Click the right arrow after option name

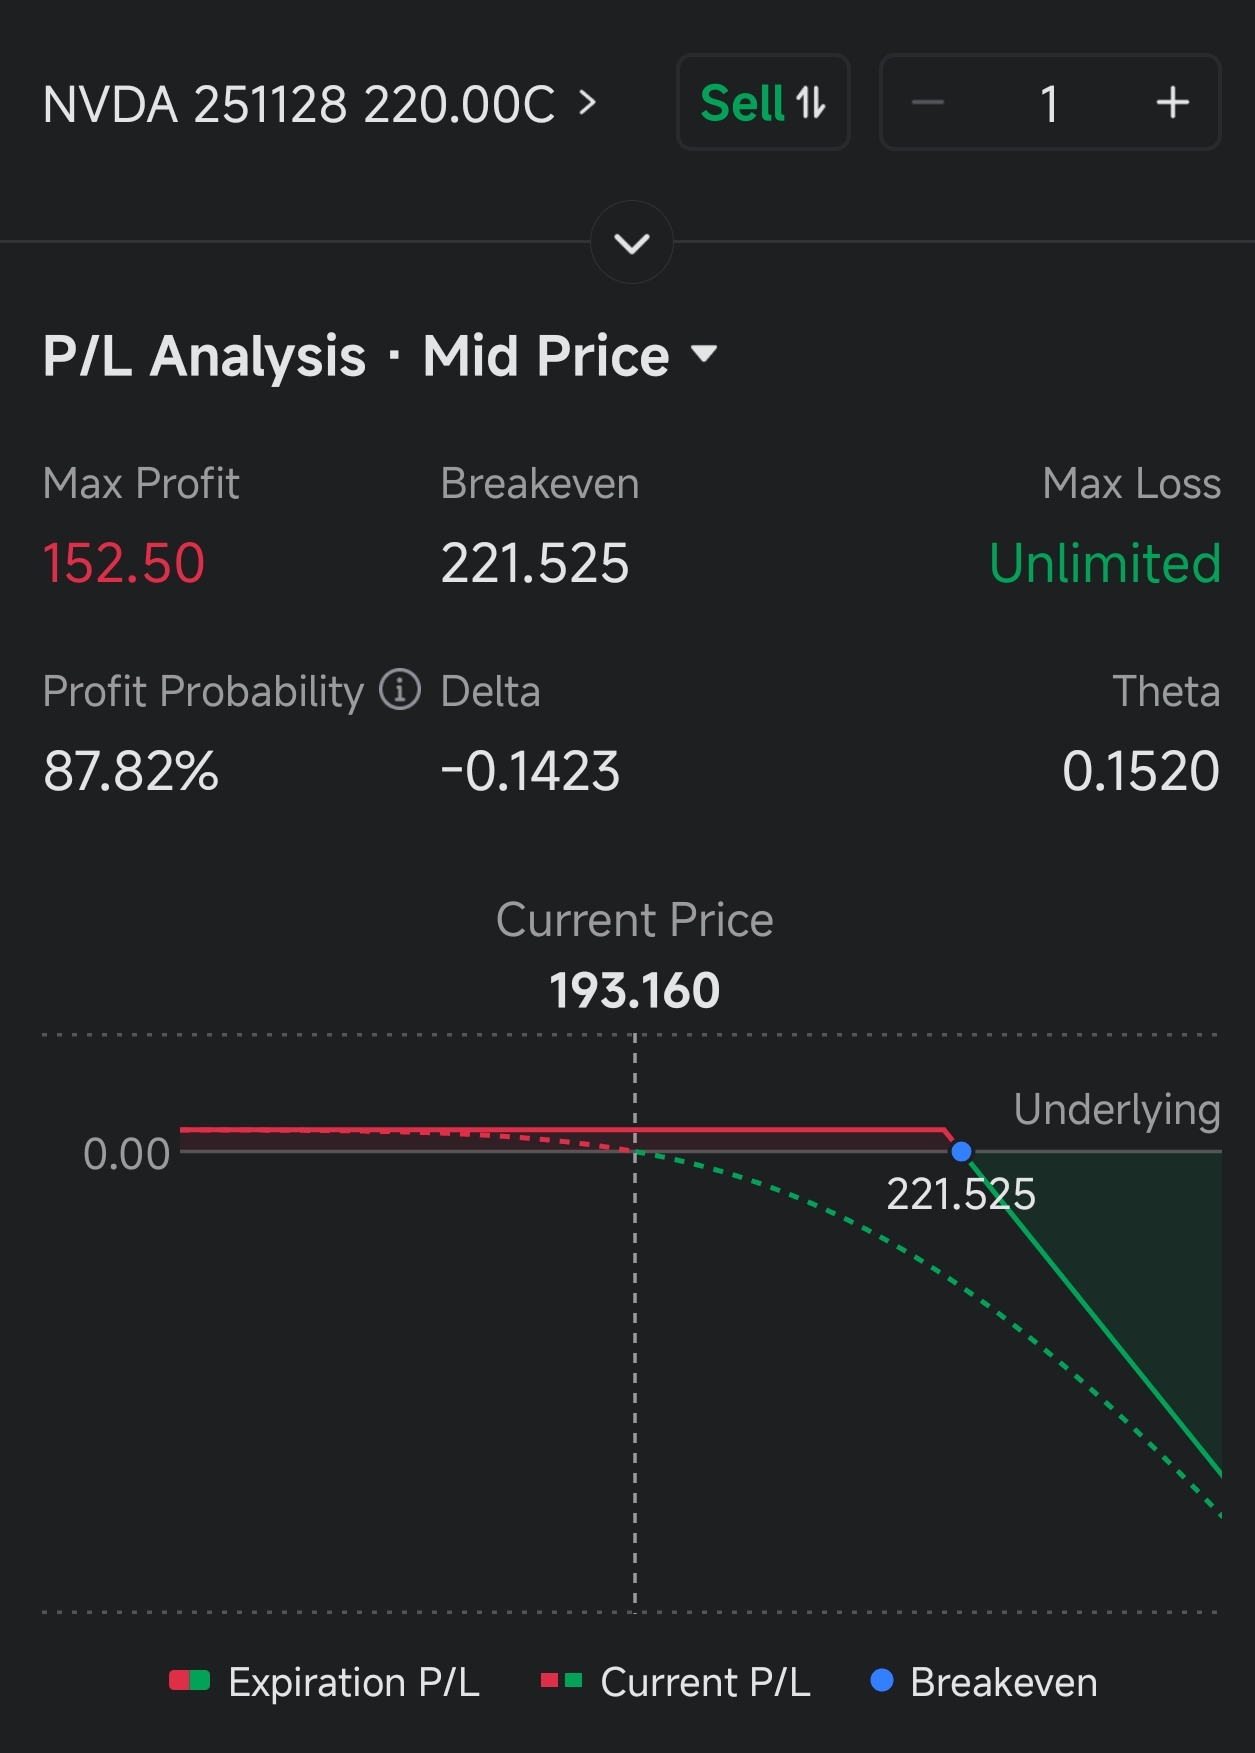click(587, 103)
